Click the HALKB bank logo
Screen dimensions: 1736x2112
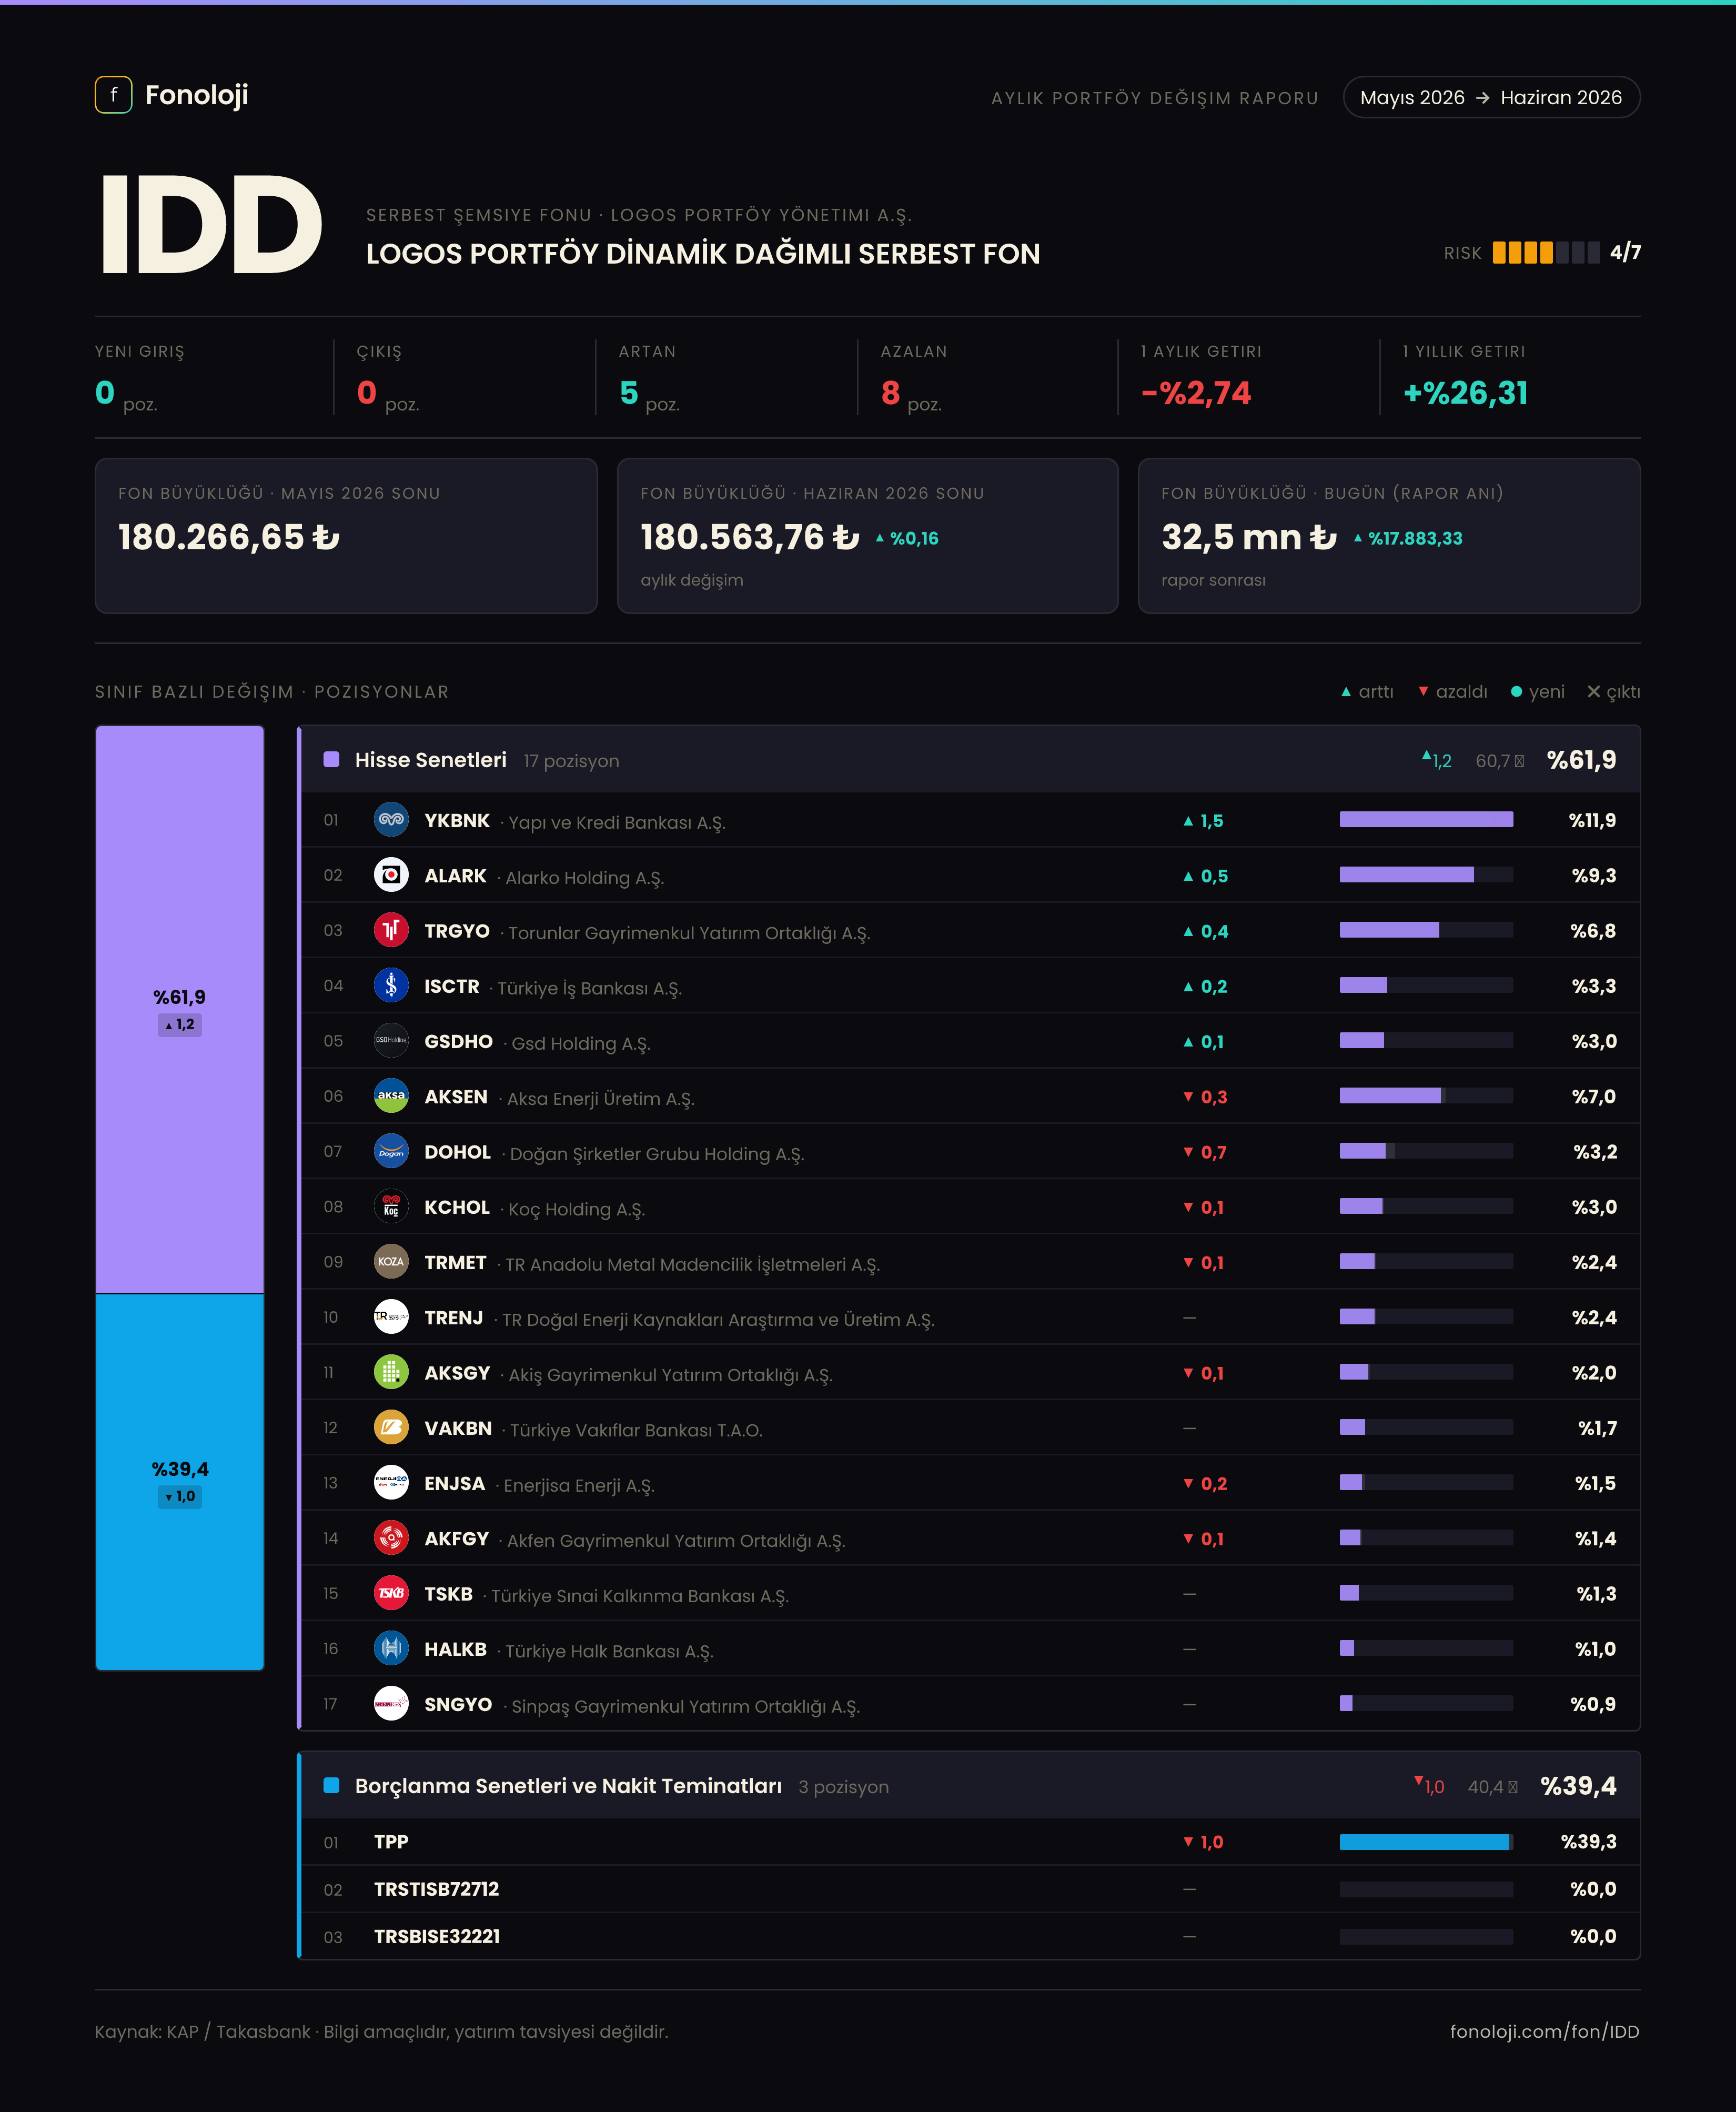pyautogui.click(x=391, y=1649)
